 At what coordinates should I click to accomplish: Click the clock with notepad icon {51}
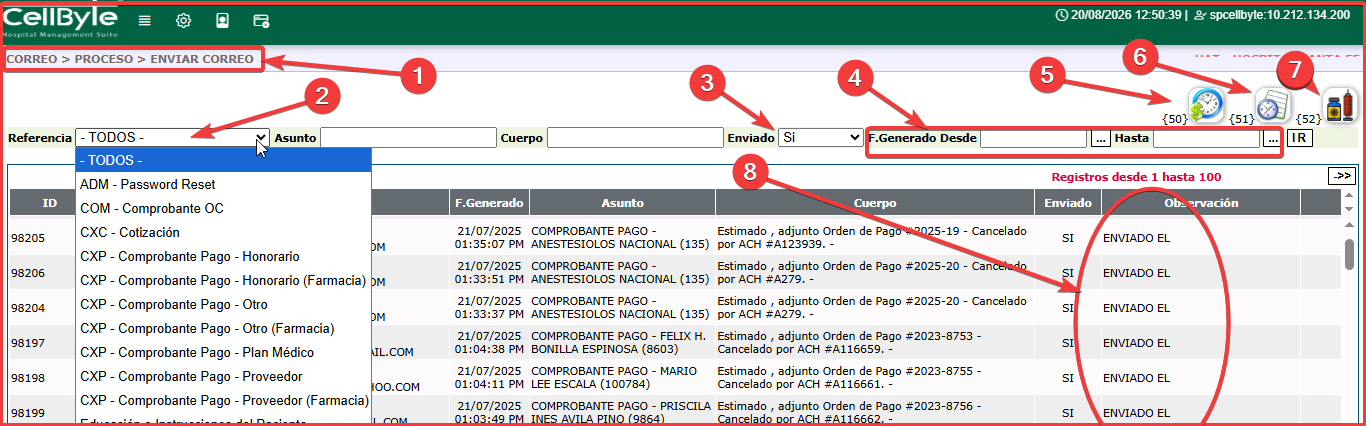(1273, 104)
